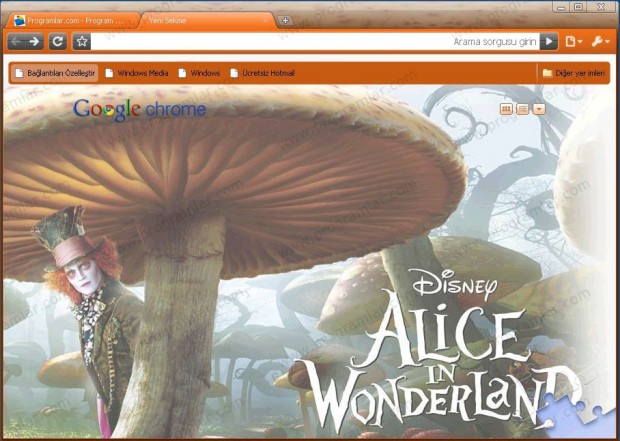Expand the new tab page options dropdown
The width and height of the screenshot is (620, 441).
[x=539, y=109]
